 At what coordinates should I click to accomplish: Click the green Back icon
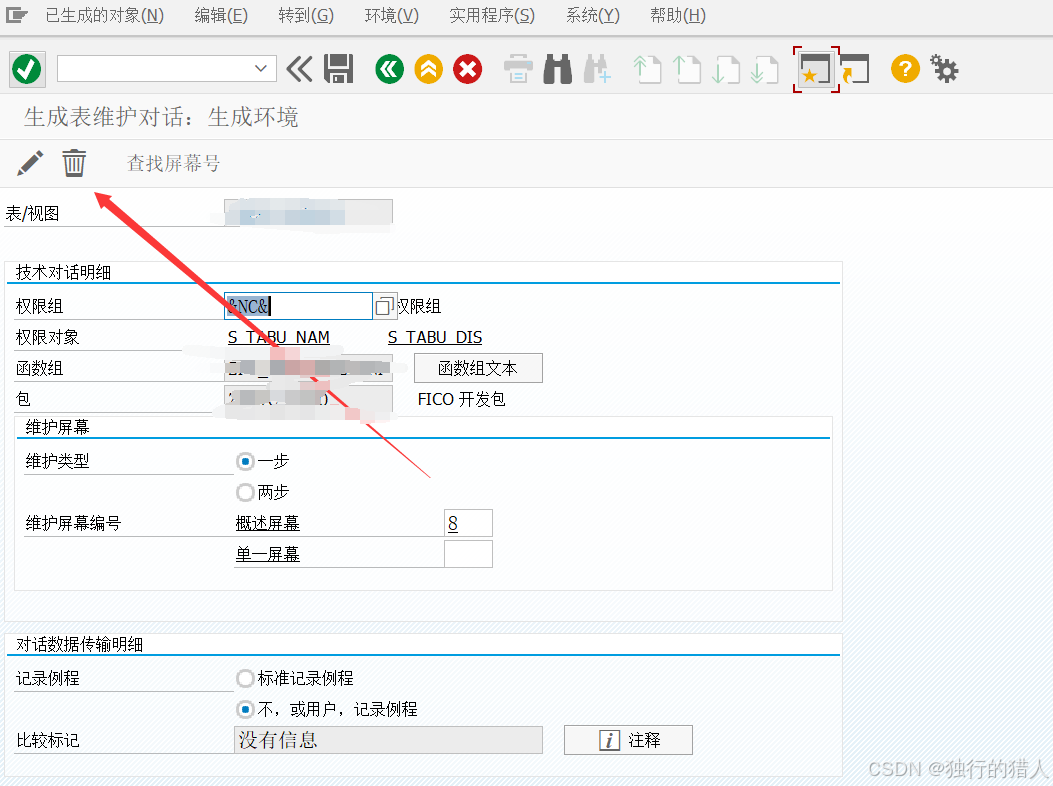click(390, 69)
